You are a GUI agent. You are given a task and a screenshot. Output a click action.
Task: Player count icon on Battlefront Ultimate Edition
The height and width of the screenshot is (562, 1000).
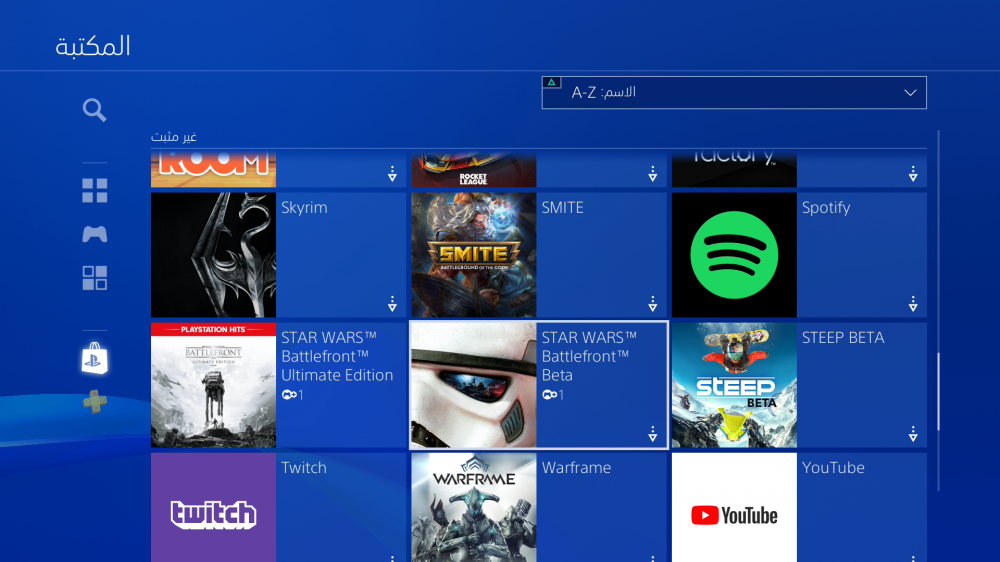pos(289,395)
